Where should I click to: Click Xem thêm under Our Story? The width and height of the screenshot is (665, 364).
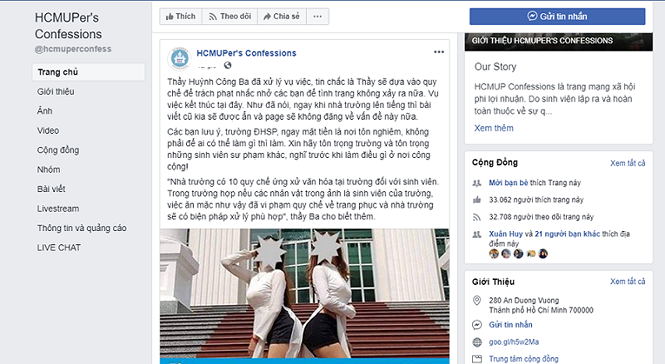click(x=494, y=128)
